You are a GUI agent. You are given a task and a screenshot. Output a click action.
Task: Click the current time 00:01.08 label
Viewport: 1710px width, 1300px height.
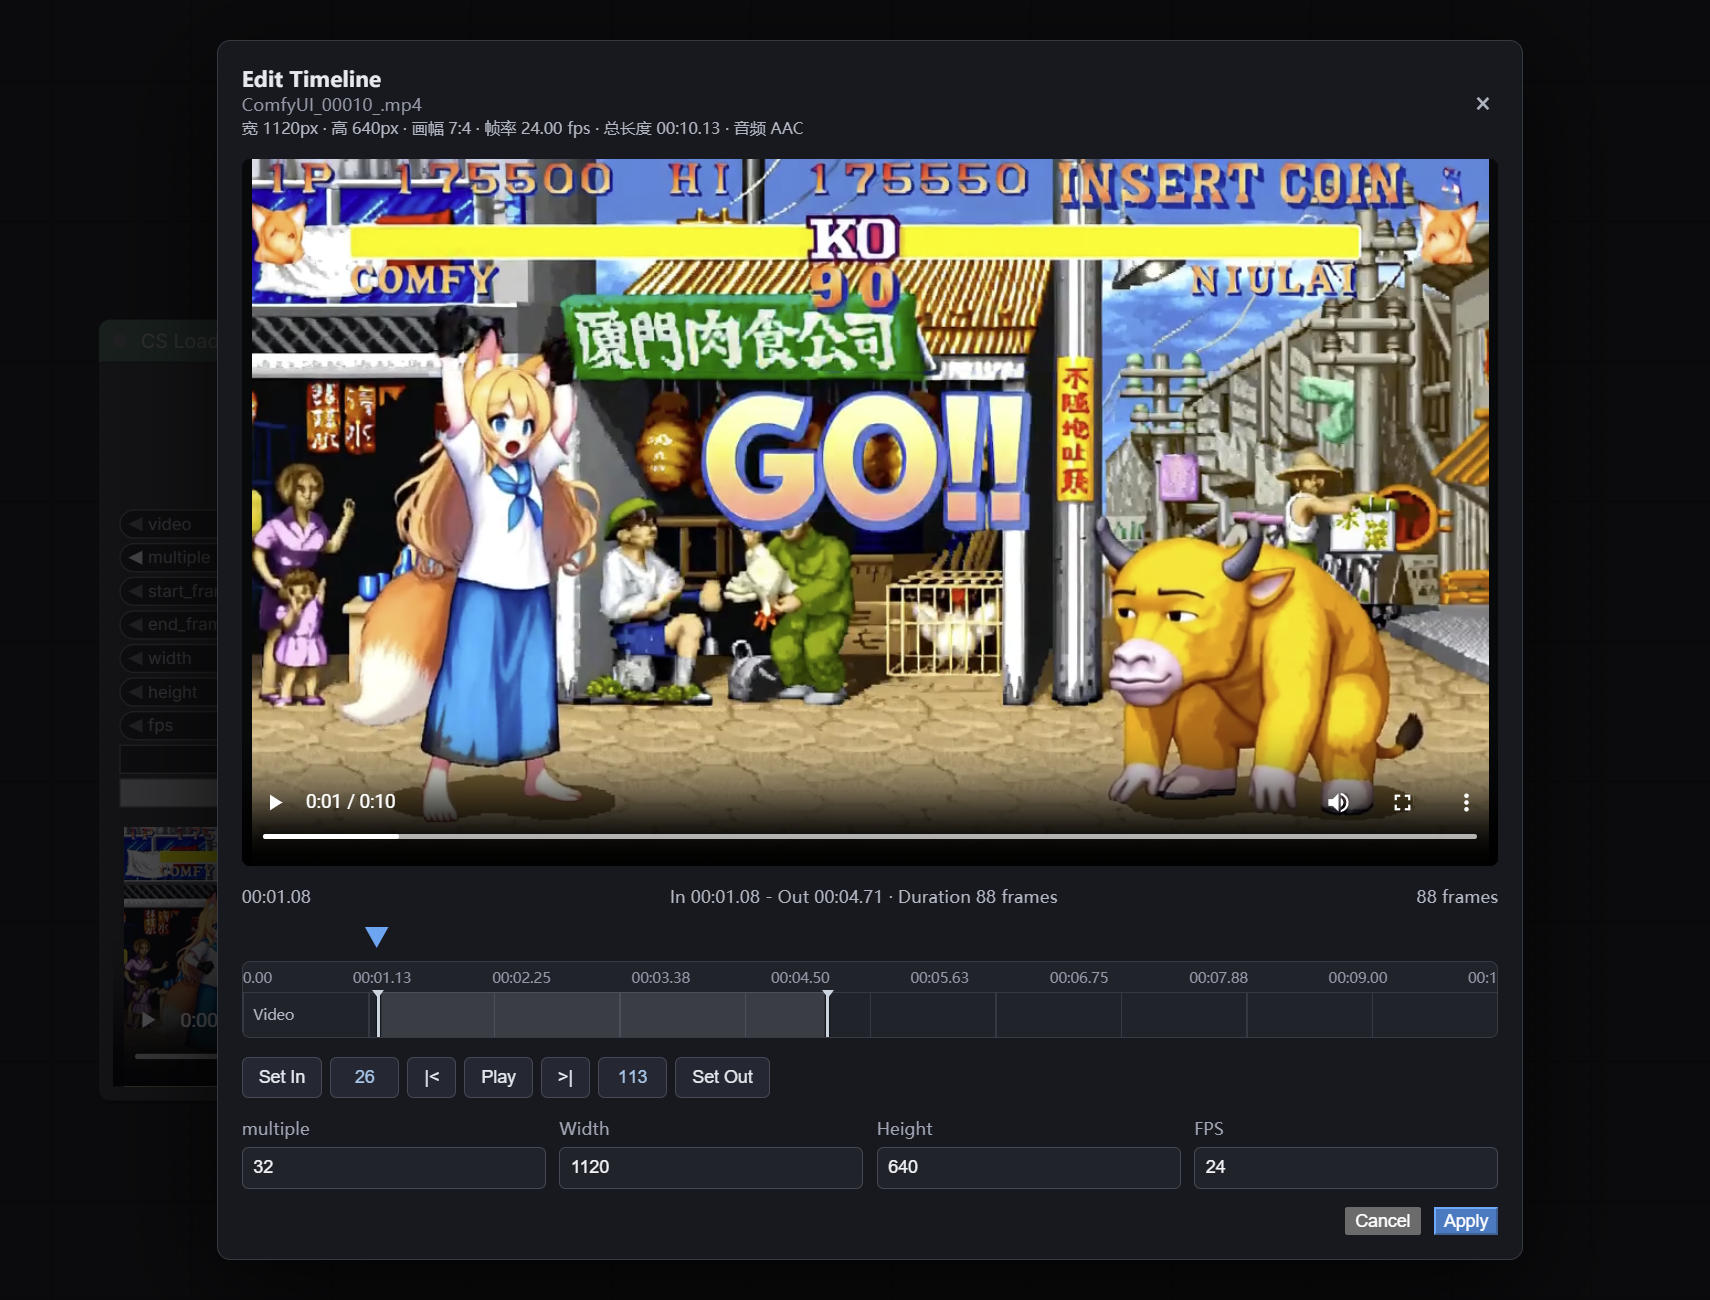click(276, 897)
